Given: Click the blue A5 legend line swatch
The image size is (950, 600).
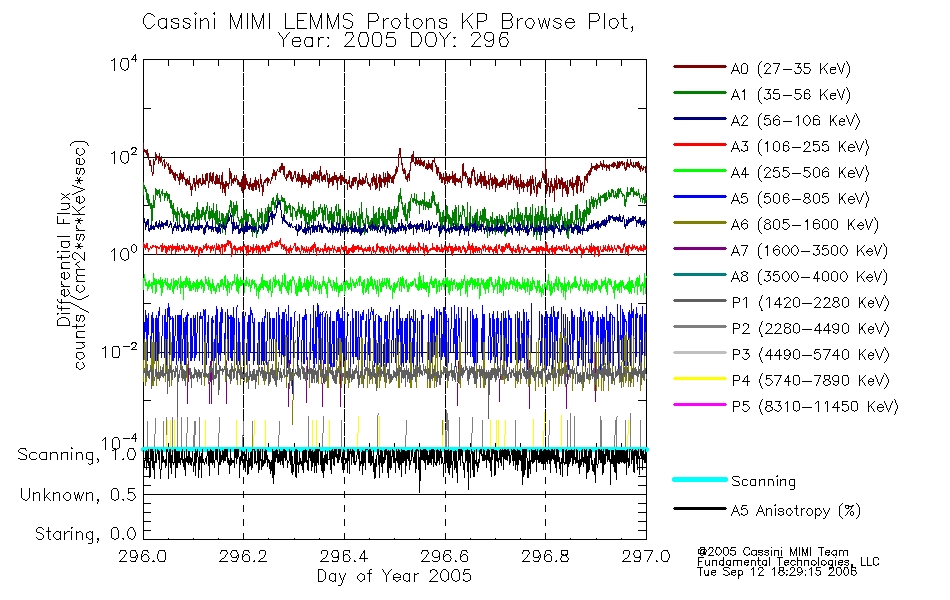Looking at the screenshot, I should pyautogui.click(x=700, y=197).
